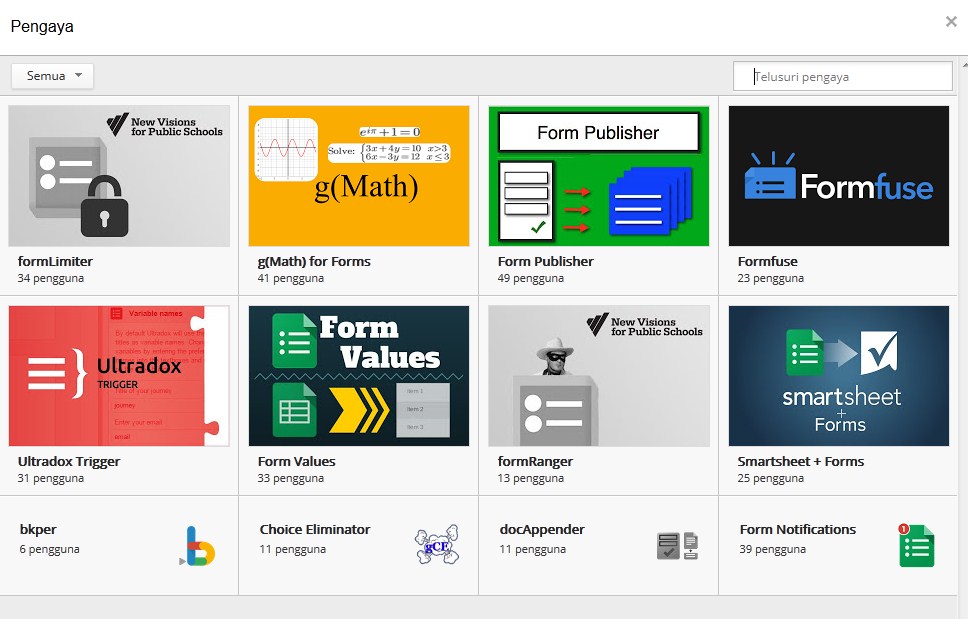This screenshot has height=619, width=968.
Task: Click the Telusuri pengaya search field
Action: click(x=843, y=76)
